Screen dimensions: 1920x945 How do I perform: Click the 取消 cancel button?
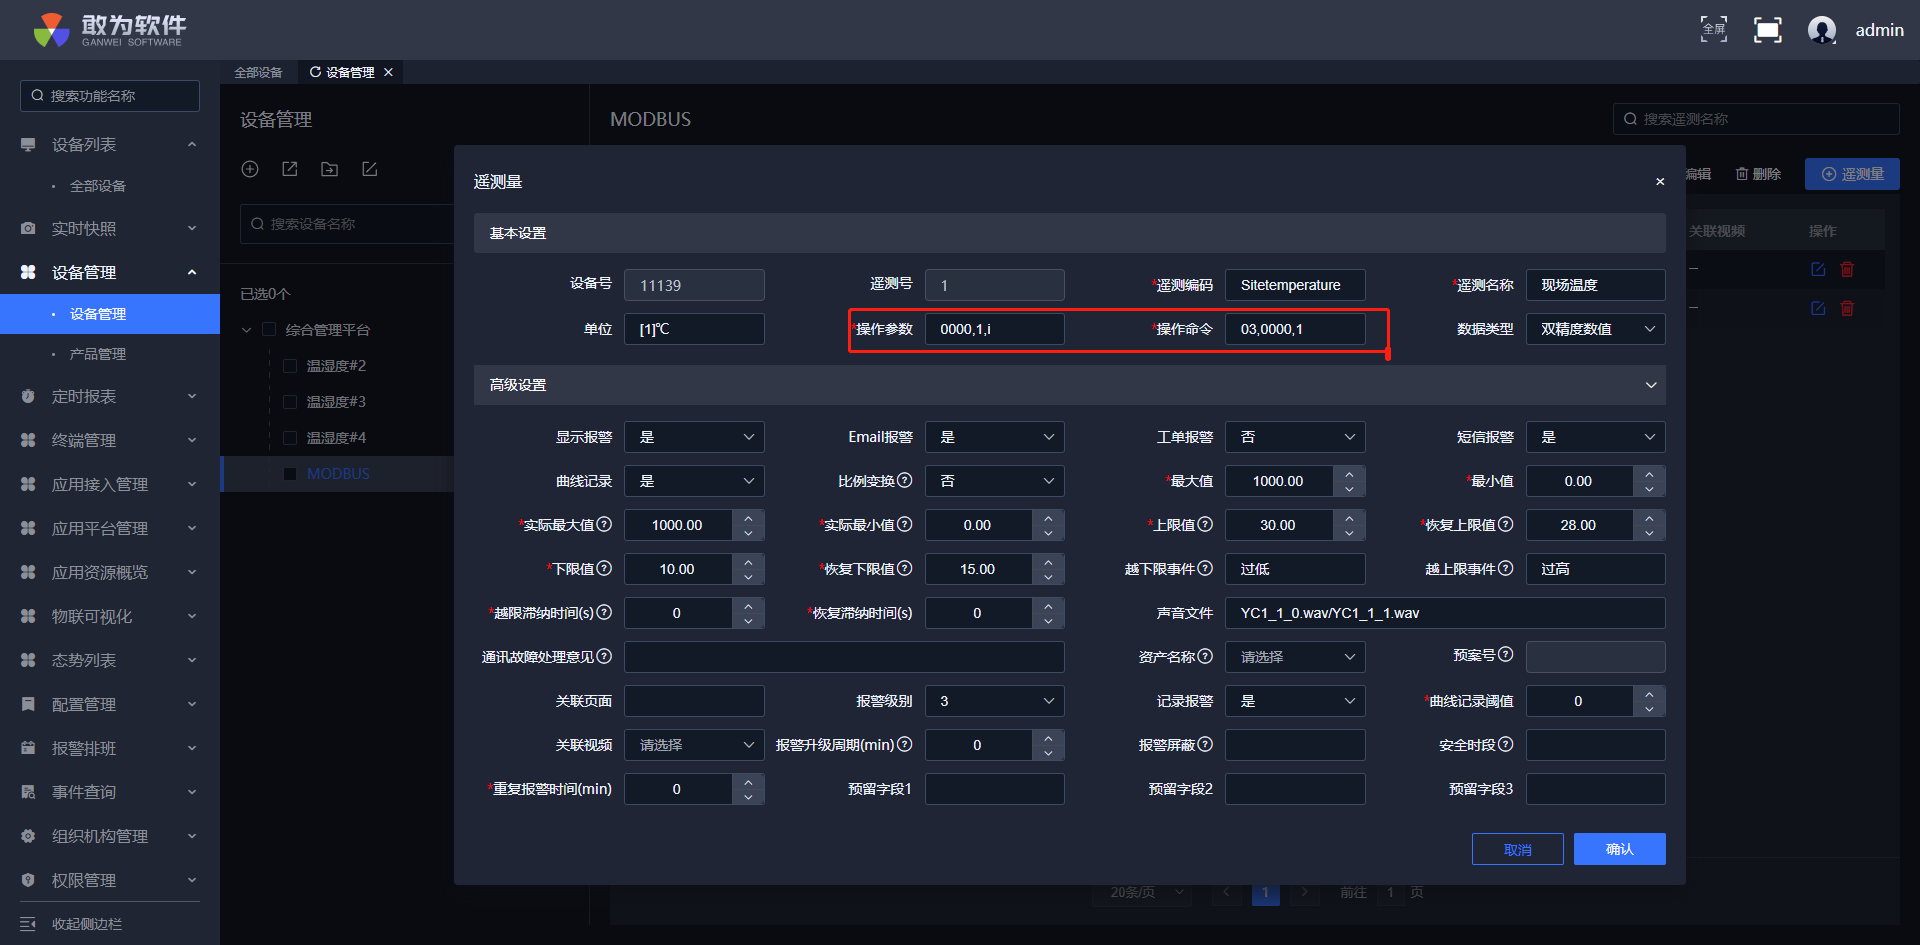coord(1517,849)
